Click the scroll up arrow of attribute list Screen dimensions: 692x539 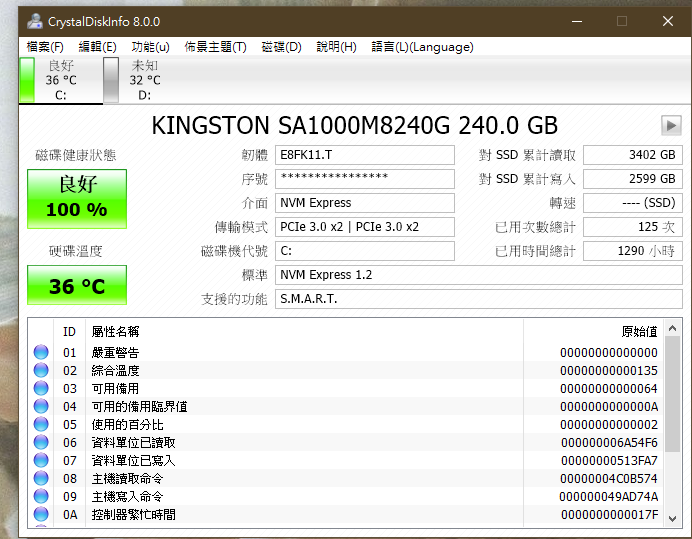click(673, 328)
